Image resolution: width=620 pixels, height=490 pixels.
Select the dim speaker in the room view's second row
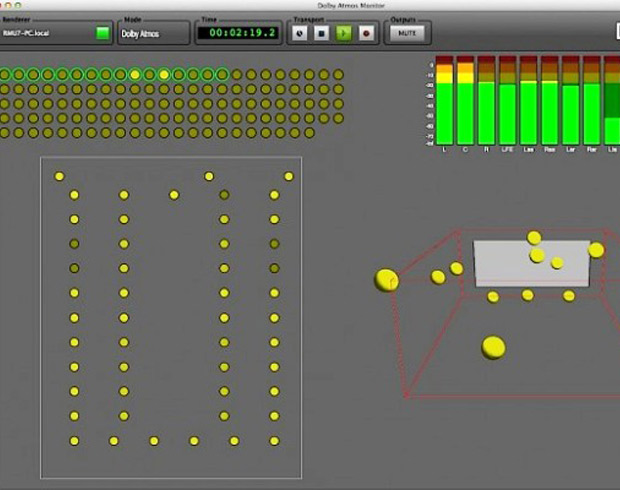(224, 195)
